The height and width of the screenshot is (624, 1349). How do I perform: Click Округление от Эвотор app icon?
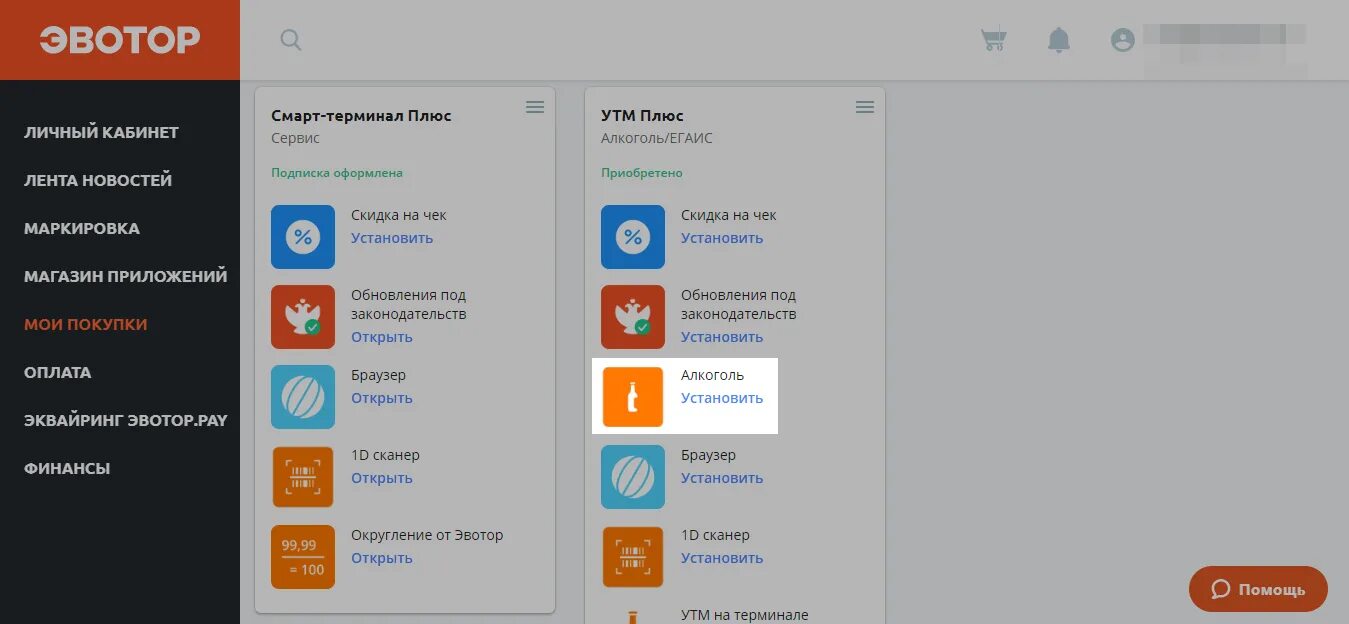[303, 557]
